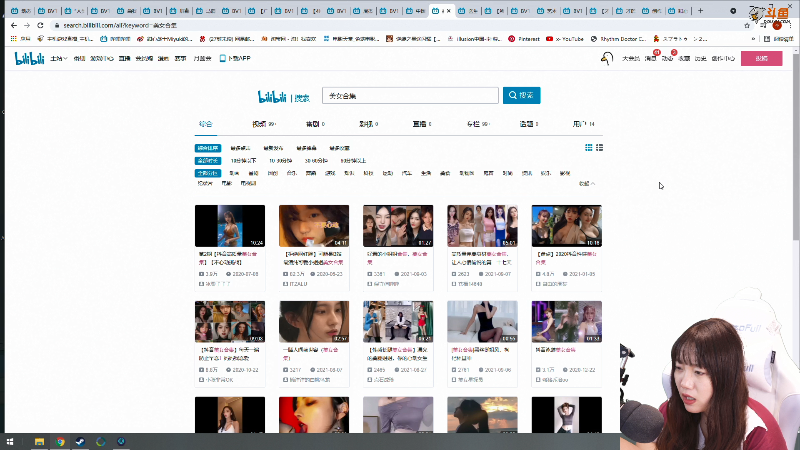Open the video thumbnail with duration 04:11

[x=314, y=226]
